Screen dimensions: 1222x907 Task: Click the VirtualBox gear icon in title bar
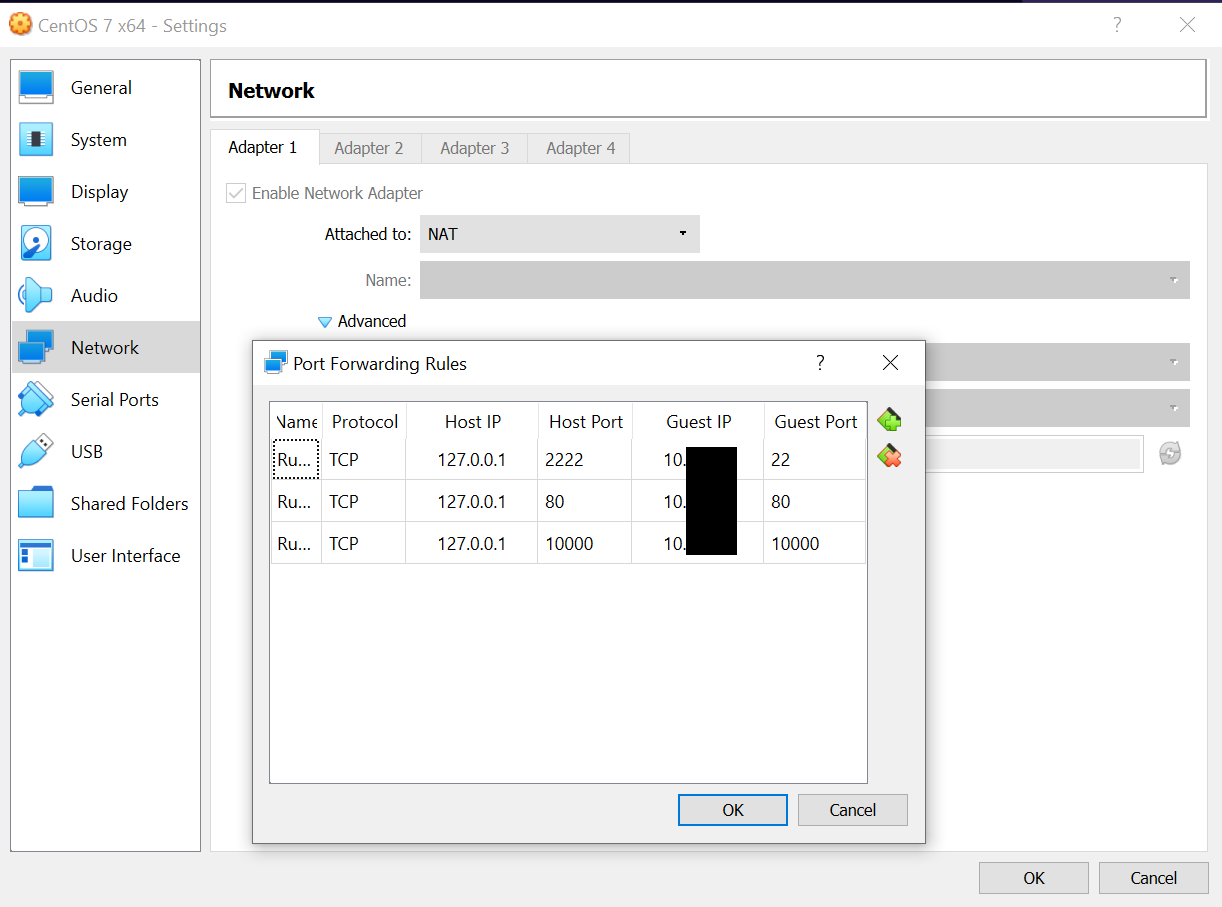click(20, 25)
